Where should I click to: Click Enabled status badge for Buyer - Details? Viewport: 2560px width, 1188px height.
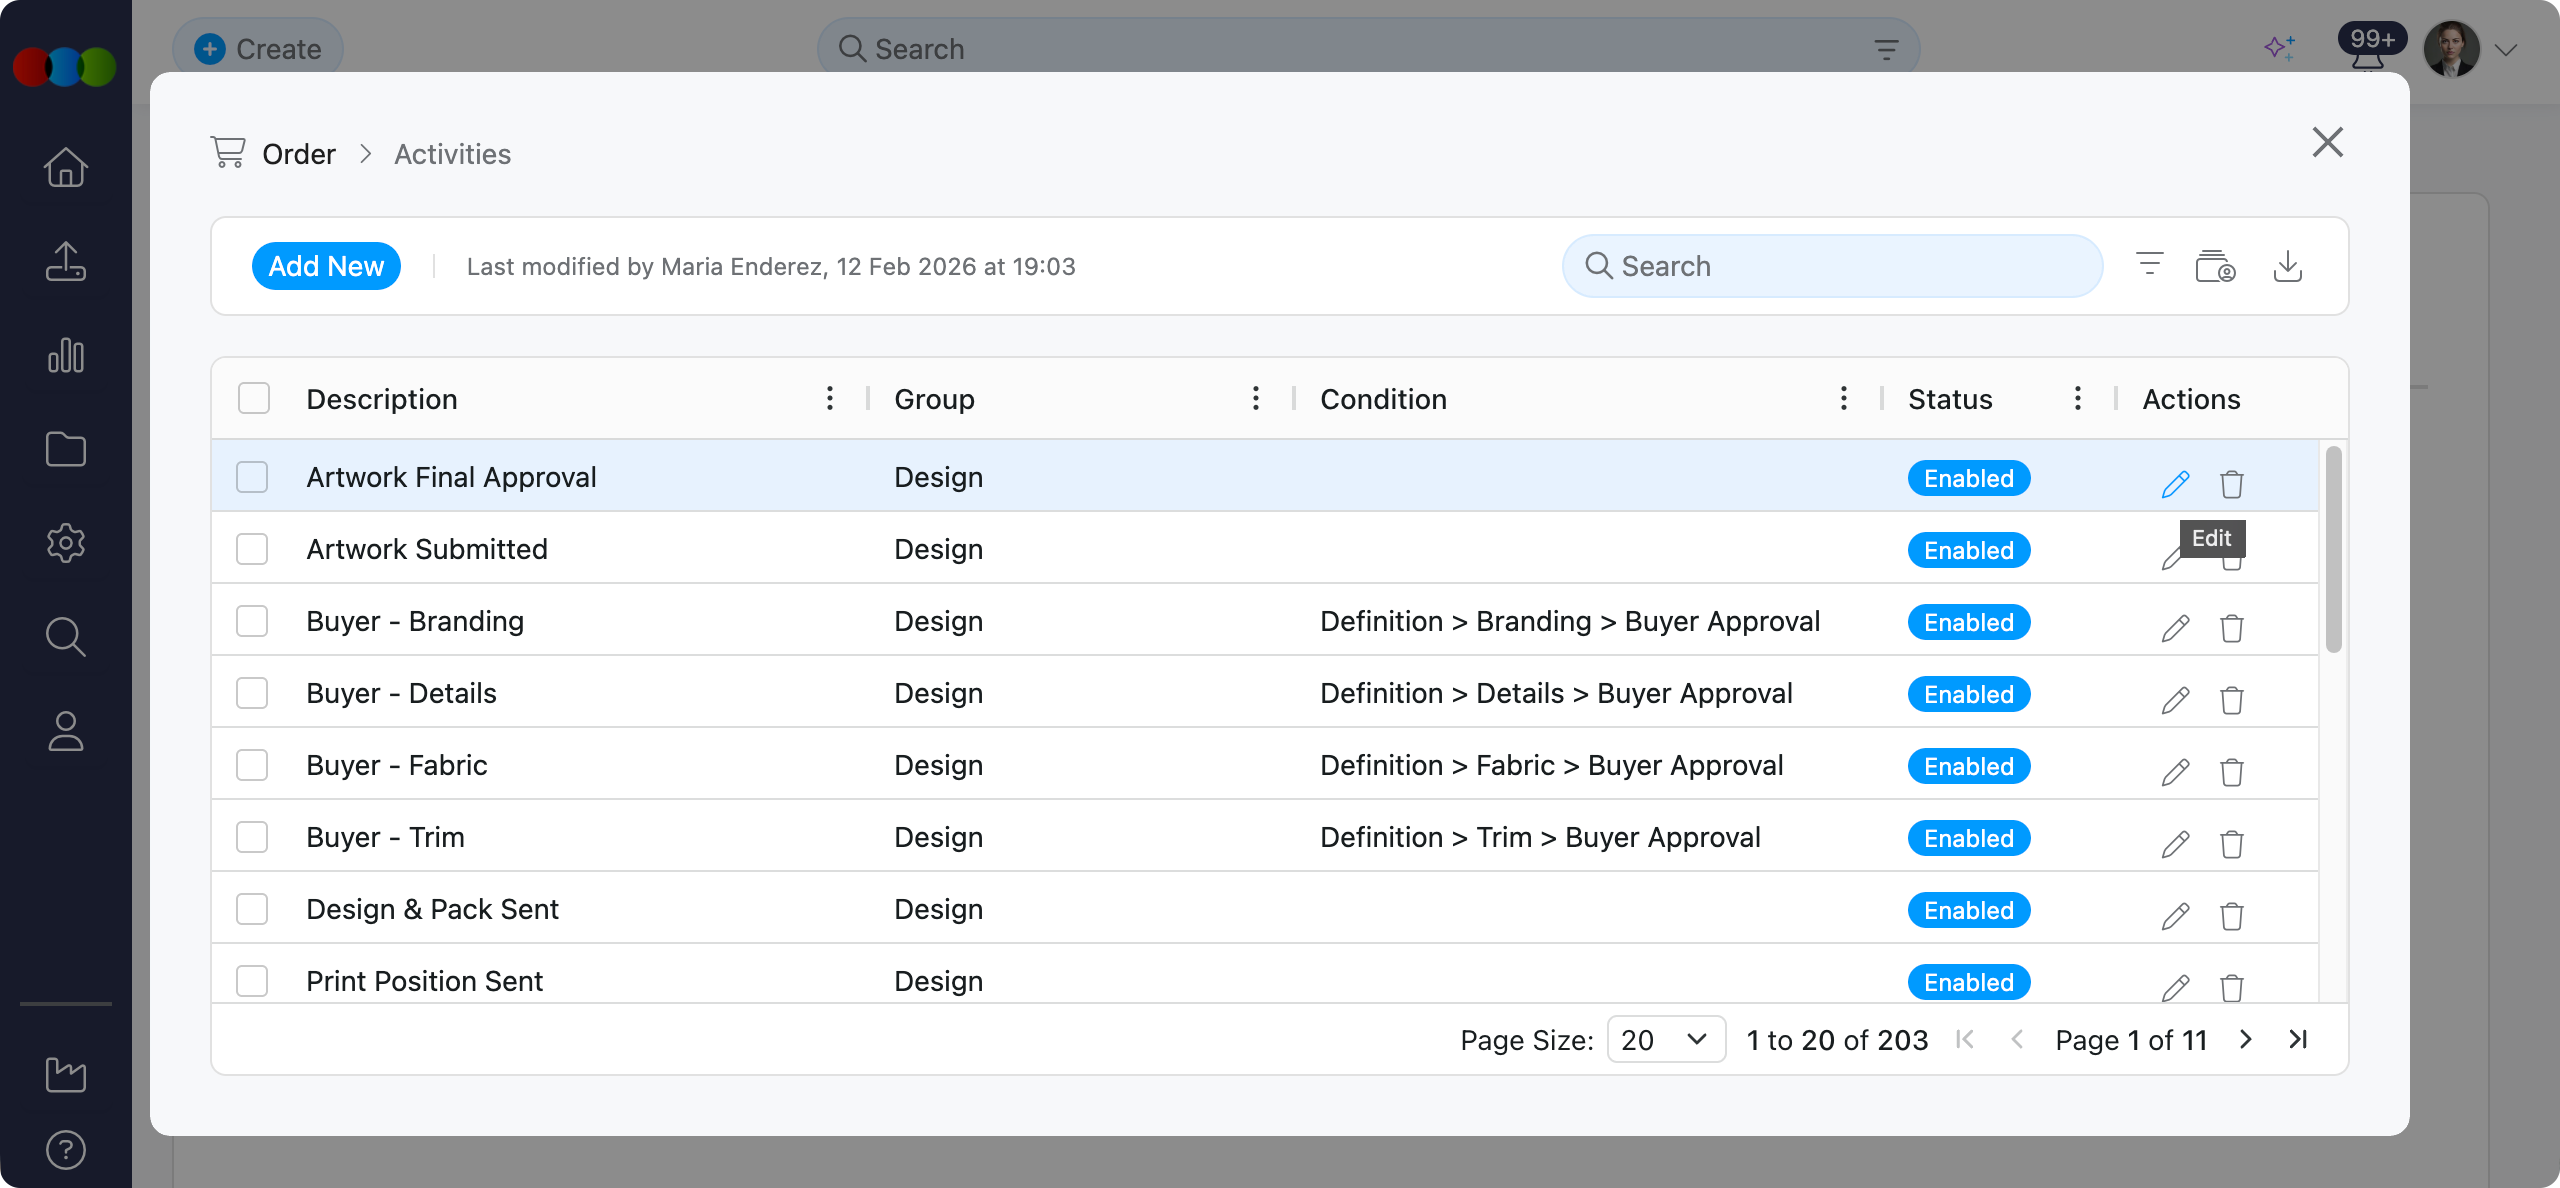point(1968,694)
